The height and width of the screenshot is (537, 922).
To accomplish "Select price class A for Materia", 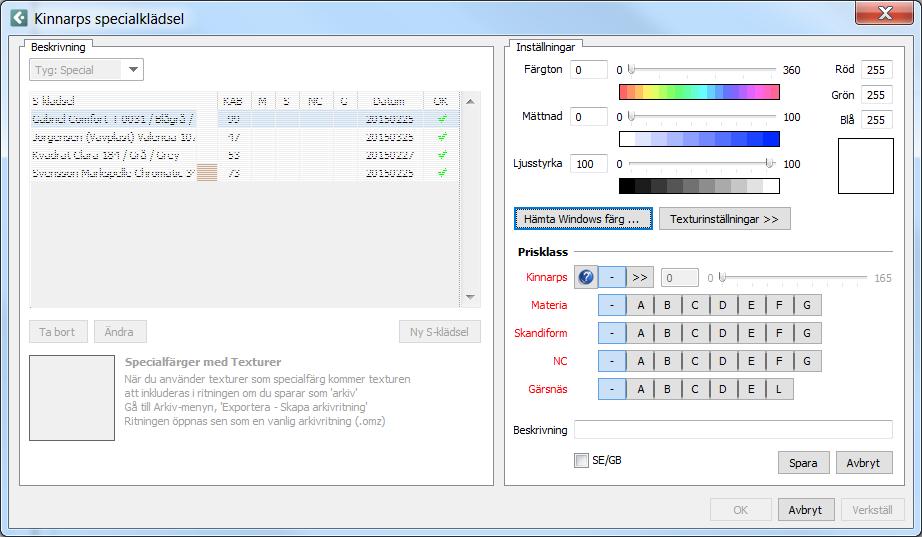I will [640, 305].
